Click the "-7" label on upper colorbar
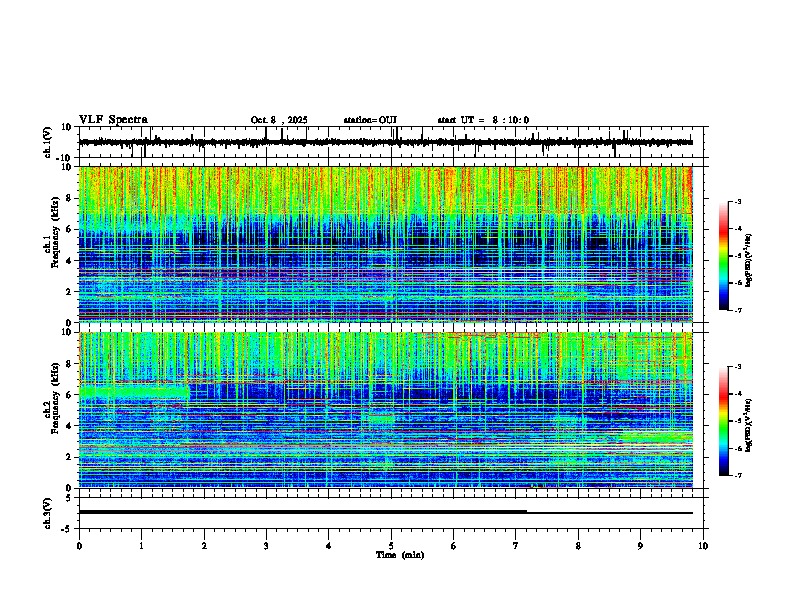The width and height of the screenshot is (792, 612). click(x=738, y=310)
